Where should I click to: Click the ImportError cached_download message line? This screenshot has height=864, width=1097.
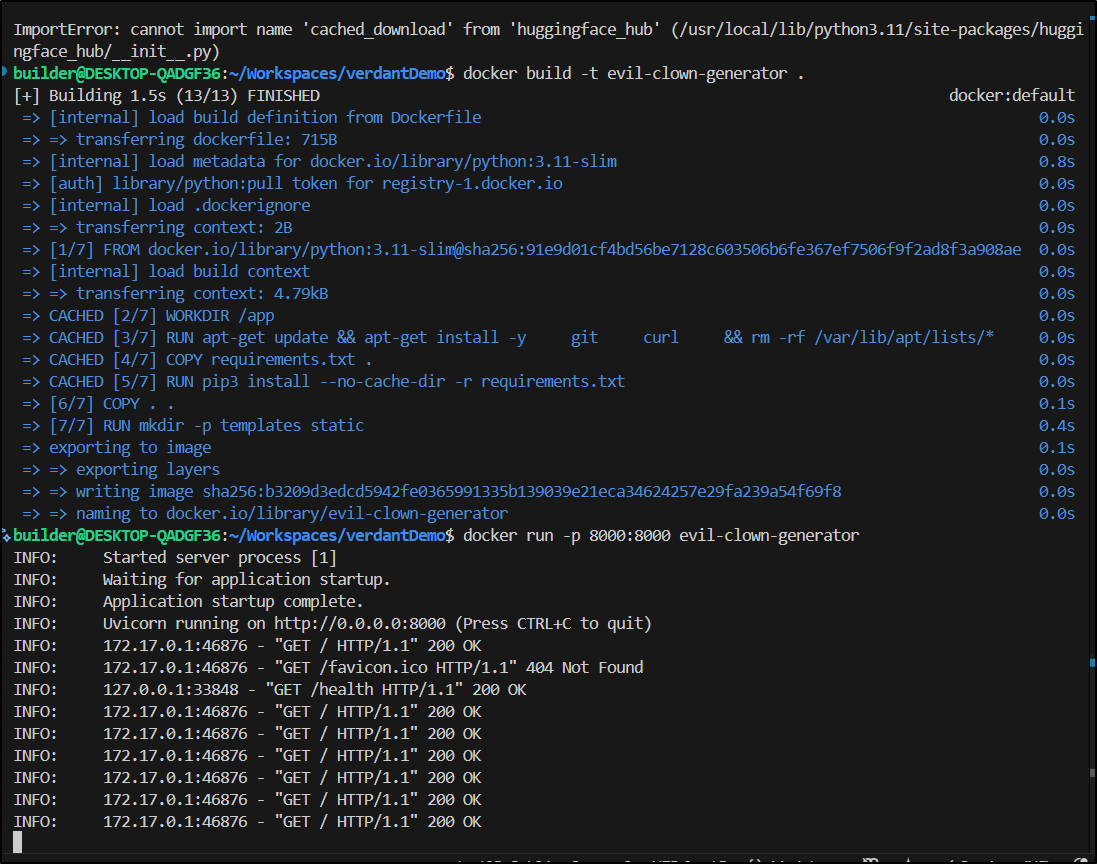[x=300, y=30]
